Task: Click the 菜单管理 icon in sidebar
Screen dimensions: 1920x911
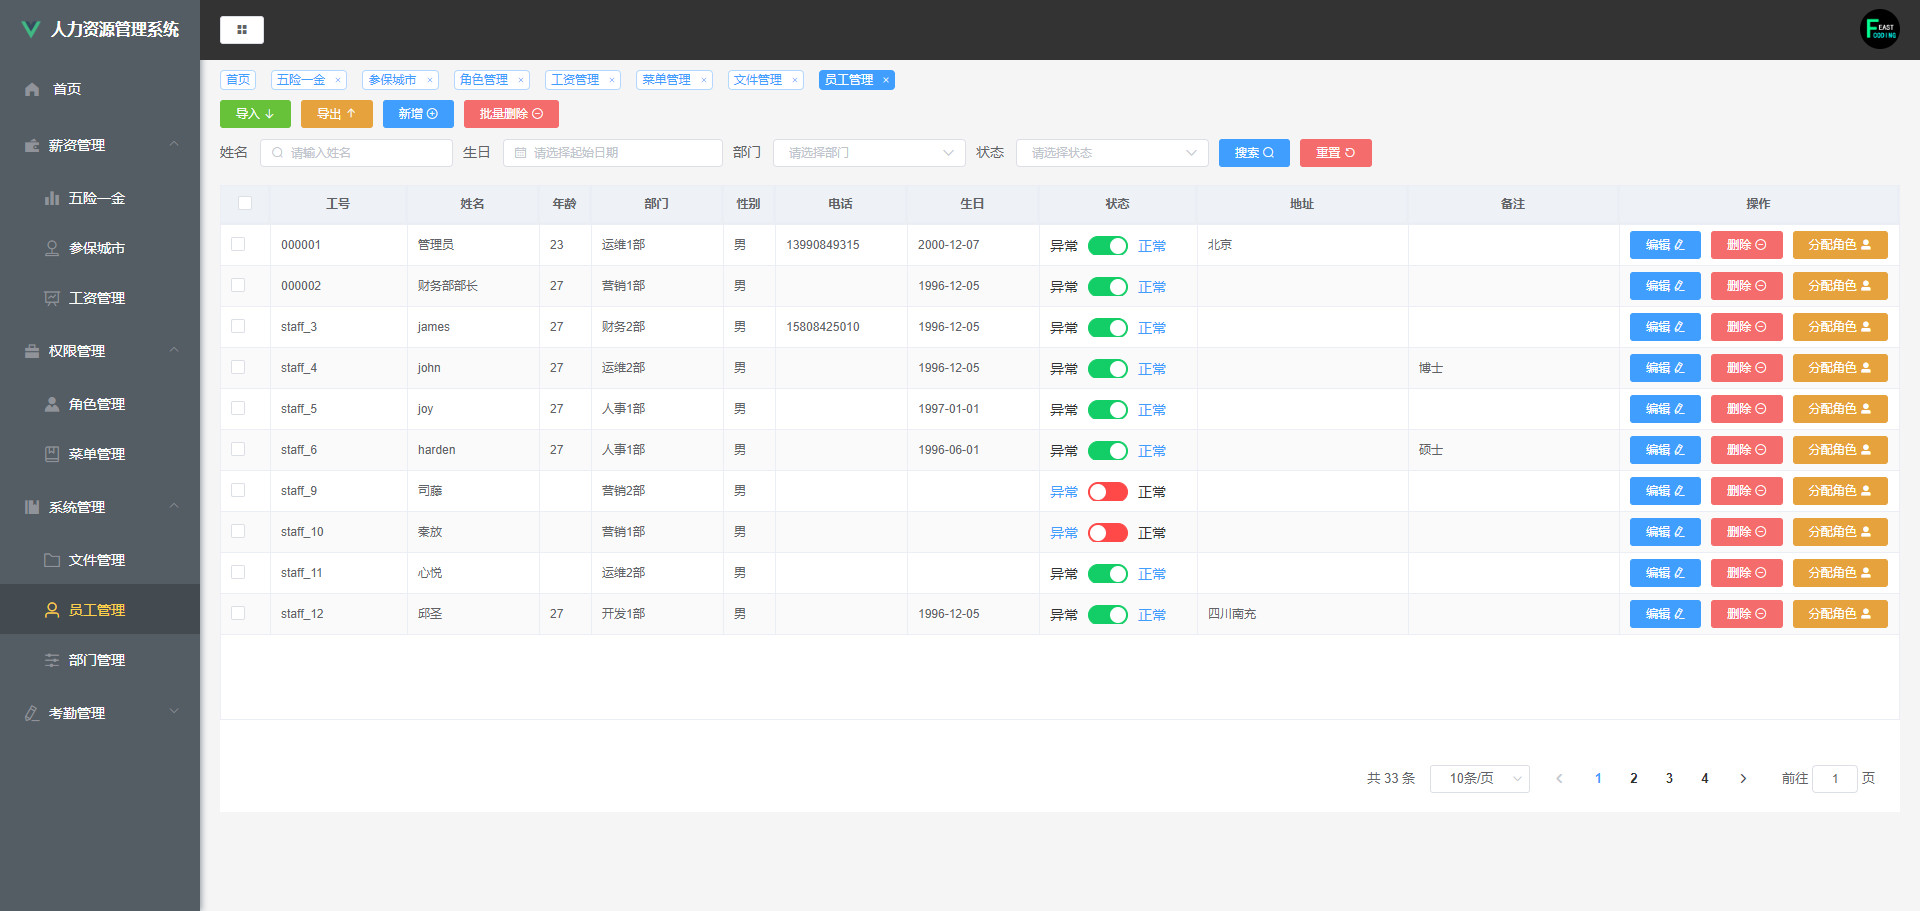Action: point(52,454)
